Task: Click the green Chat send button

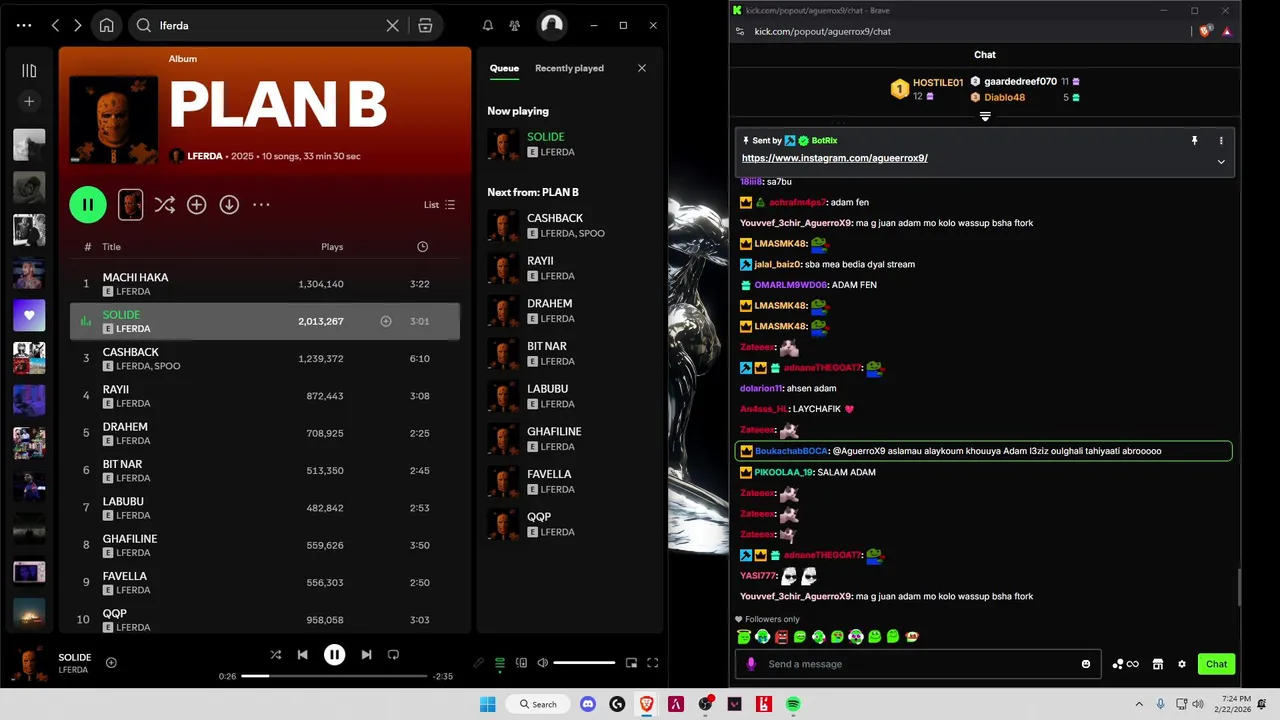Action: pos(1216,664)
